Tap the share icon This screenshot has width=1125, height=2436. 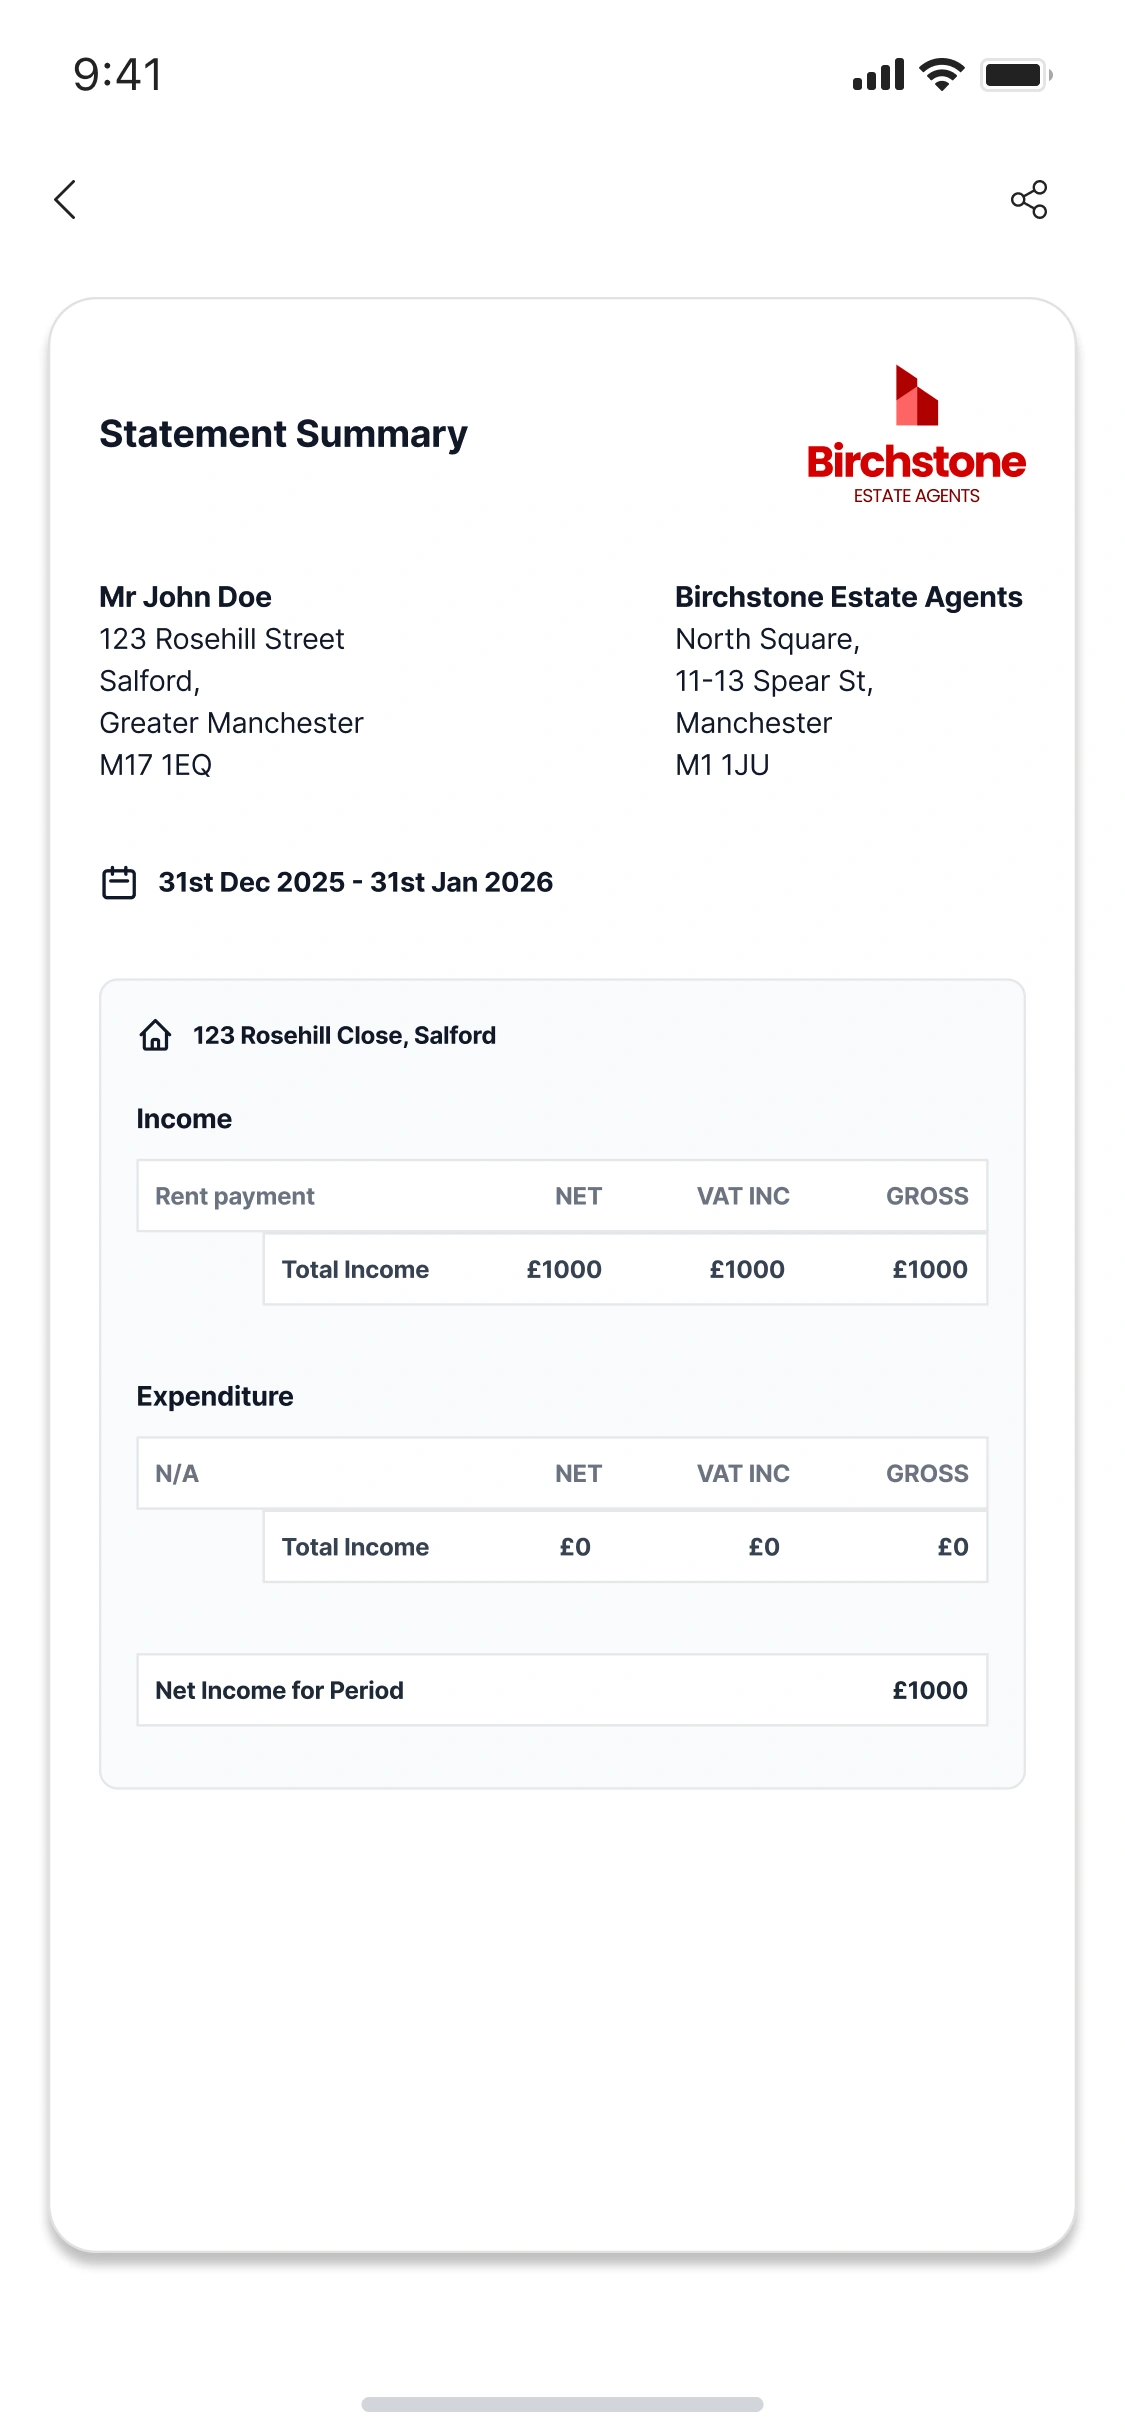pos(1028,200)
